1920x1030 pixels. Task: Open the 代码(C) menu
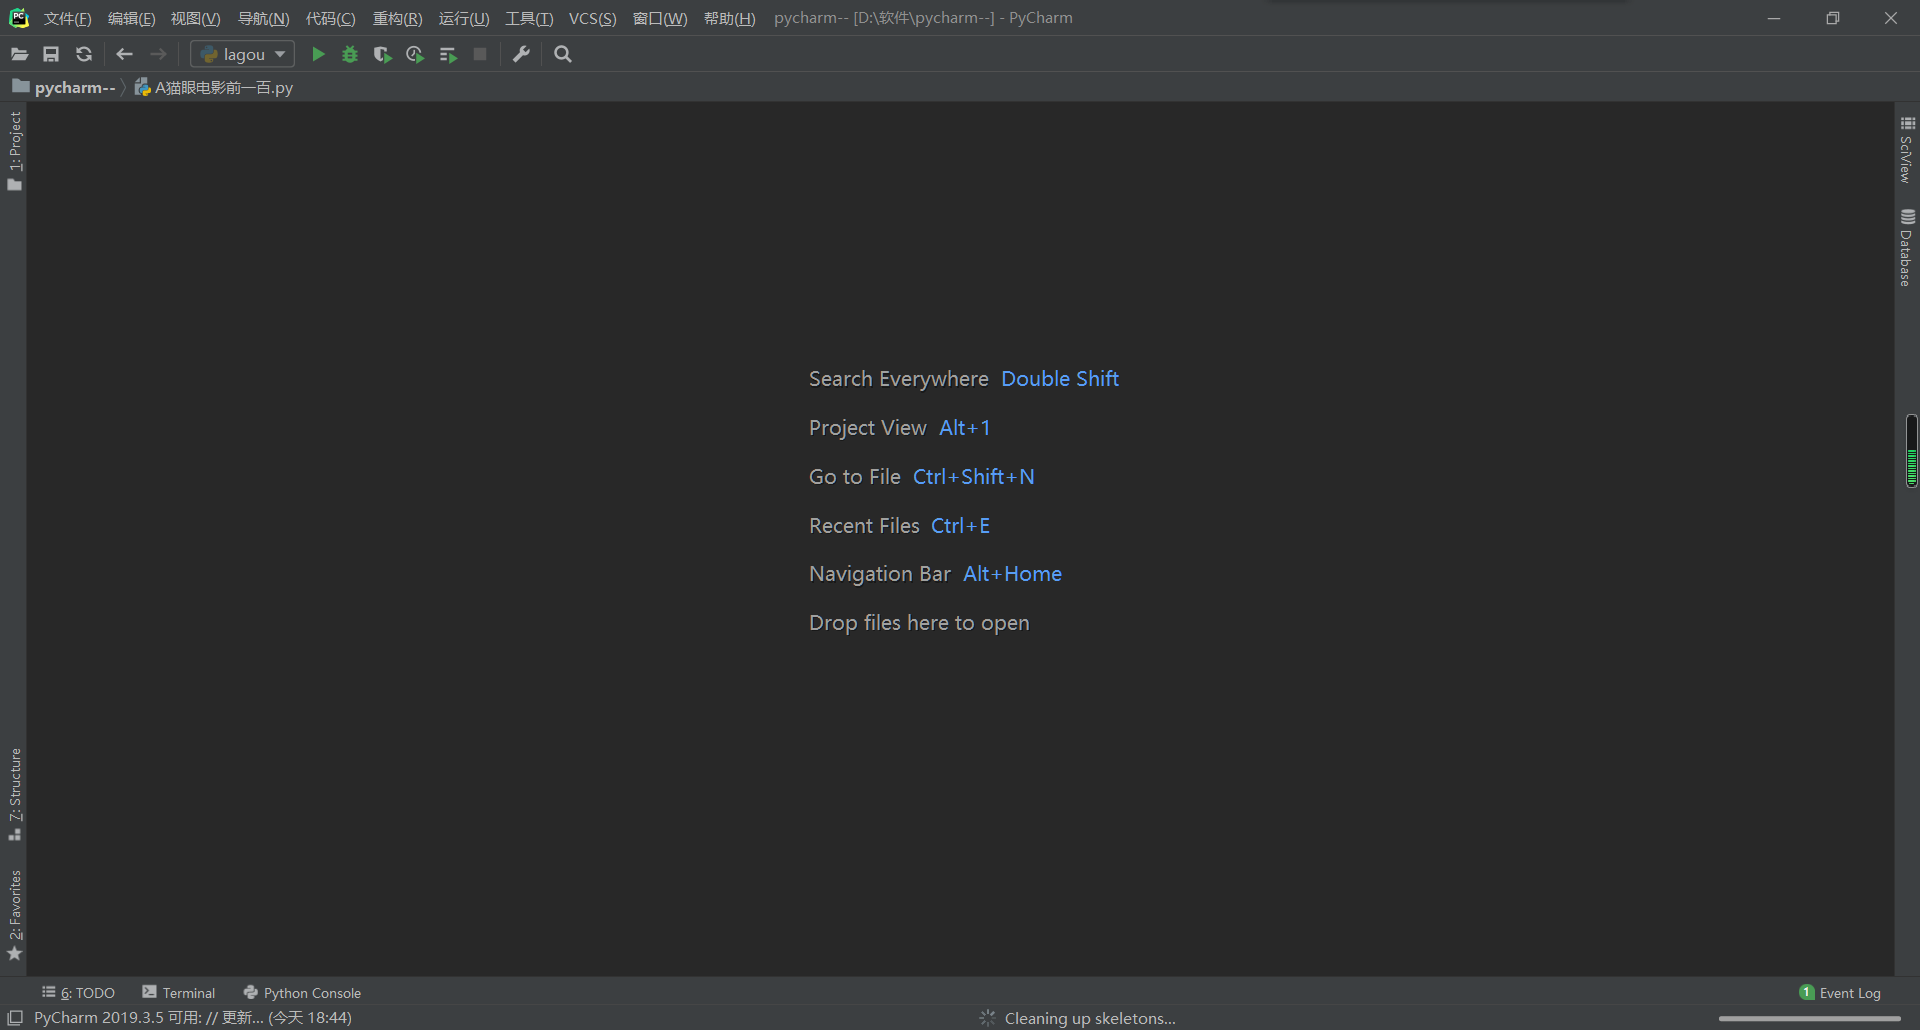(x=331, y=19)
